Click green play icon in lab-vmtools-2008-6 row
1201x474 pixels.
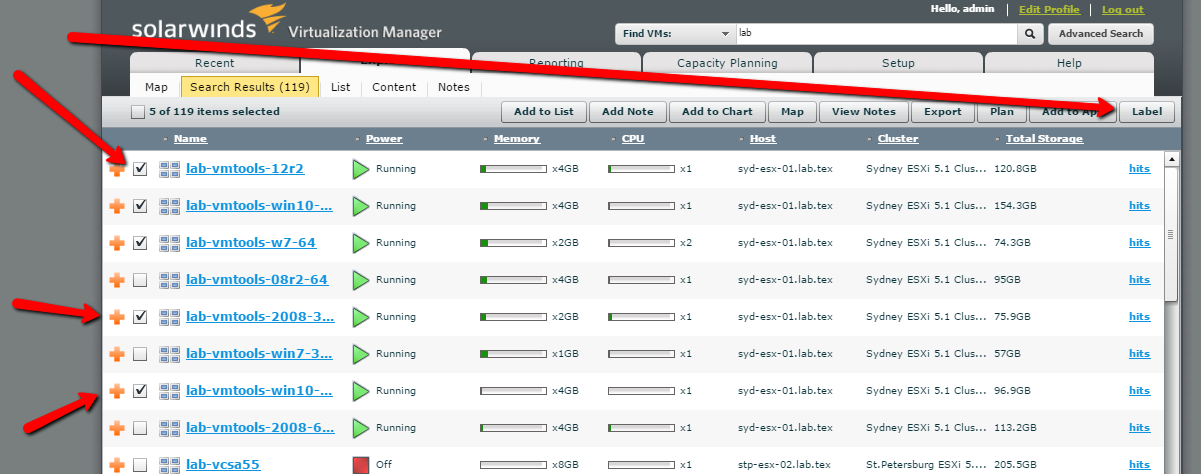point(361,428)
